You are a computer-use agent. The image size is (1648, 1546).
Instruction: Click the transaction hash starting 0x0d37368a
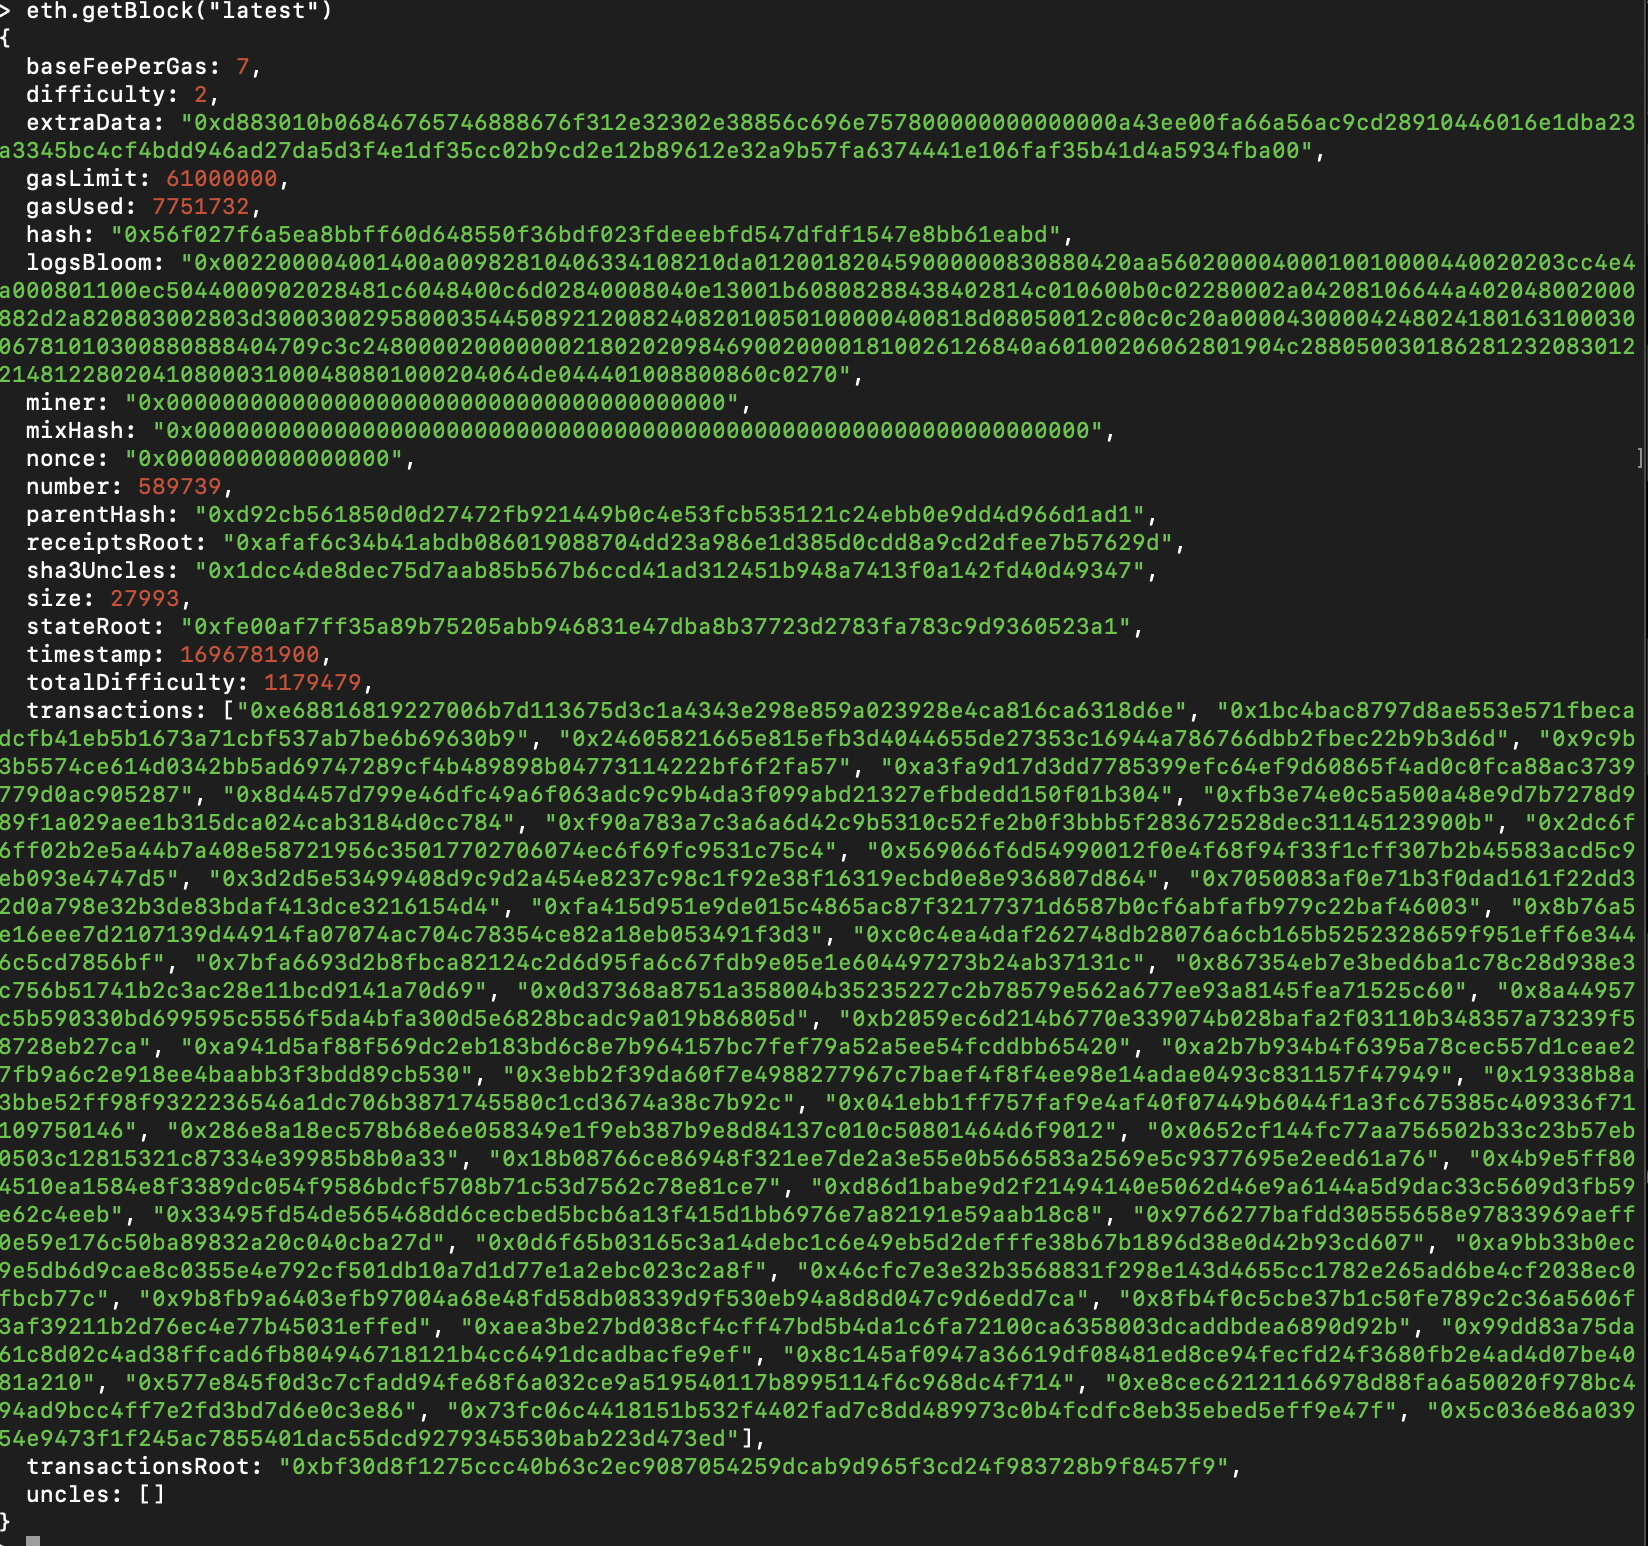pyautogui.click(x=992, y=991)
